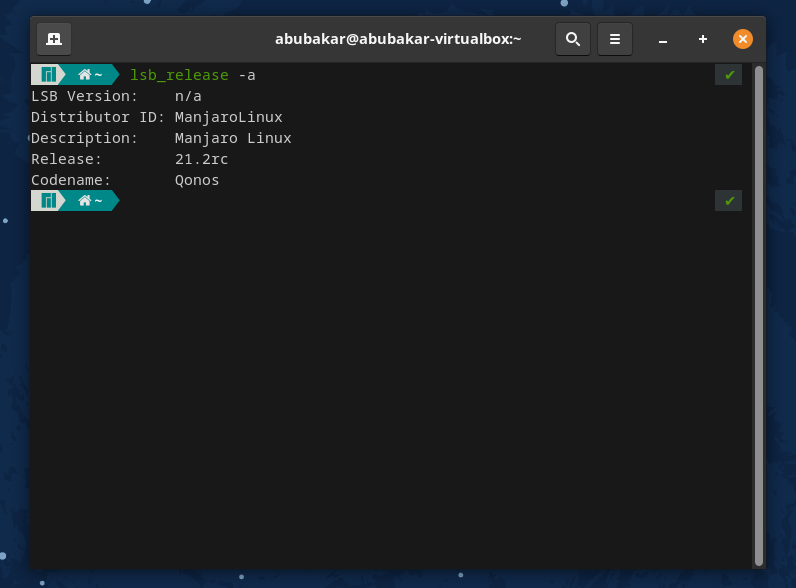Click the home icon in first prompt
Viewport: 796px width, 588px height.
click(84, 75)
